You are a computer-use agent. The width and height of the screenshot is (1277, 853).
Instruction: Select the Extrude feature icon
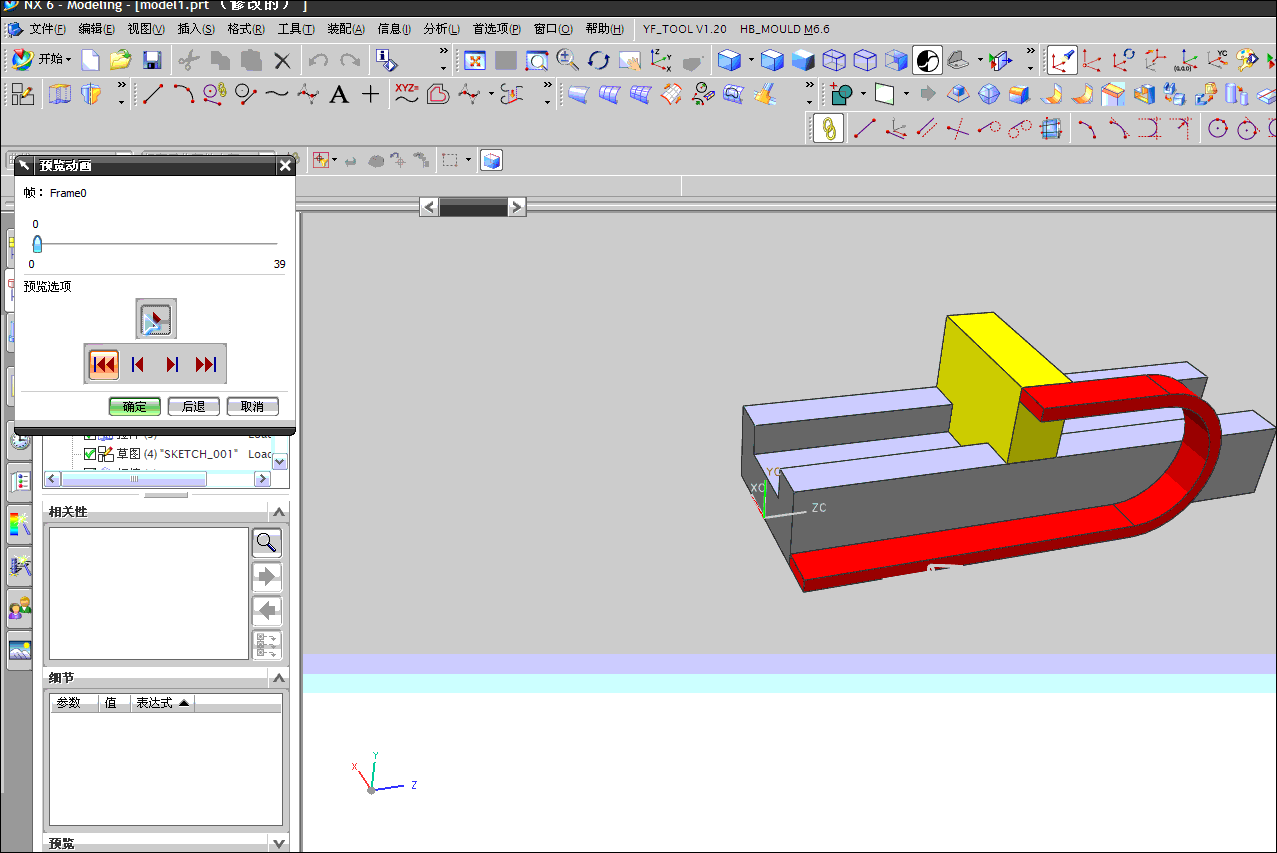tap(60, 95)
